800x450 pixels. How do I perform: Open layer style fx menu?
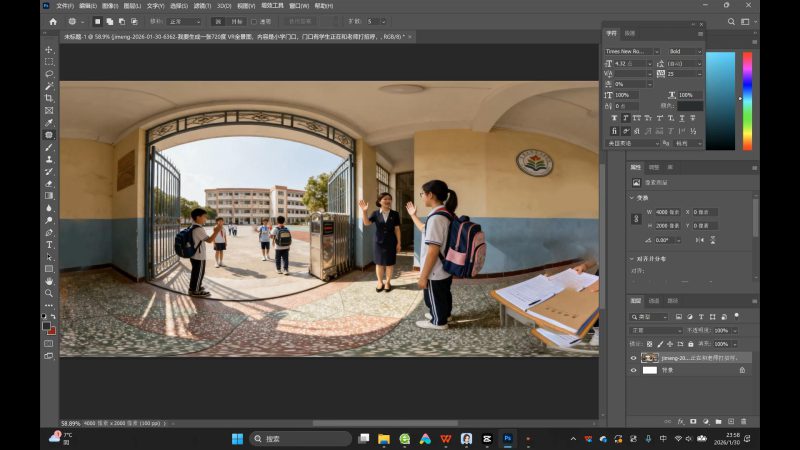click(x=681, y=421)
